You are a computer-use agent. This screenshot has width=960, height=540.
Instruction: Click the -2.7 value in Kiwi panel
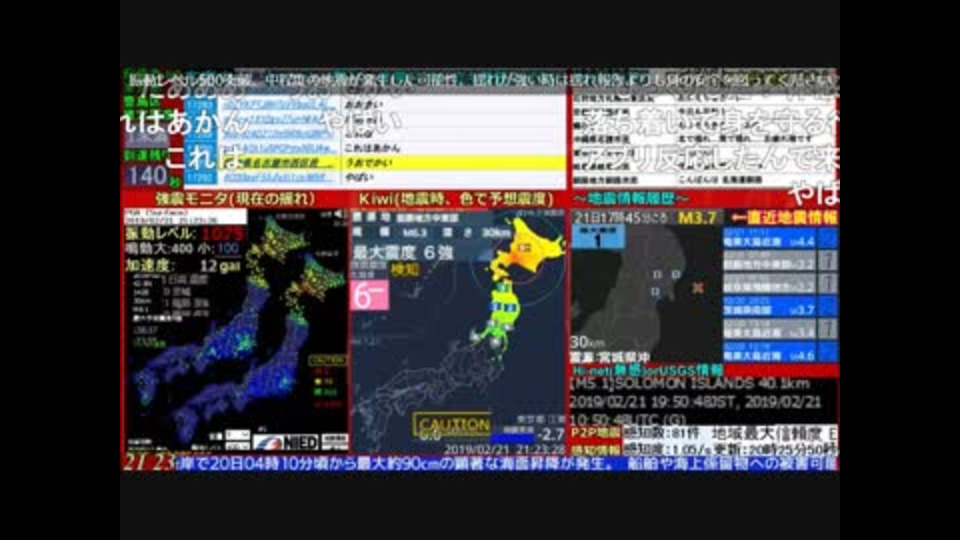(551, 434)
